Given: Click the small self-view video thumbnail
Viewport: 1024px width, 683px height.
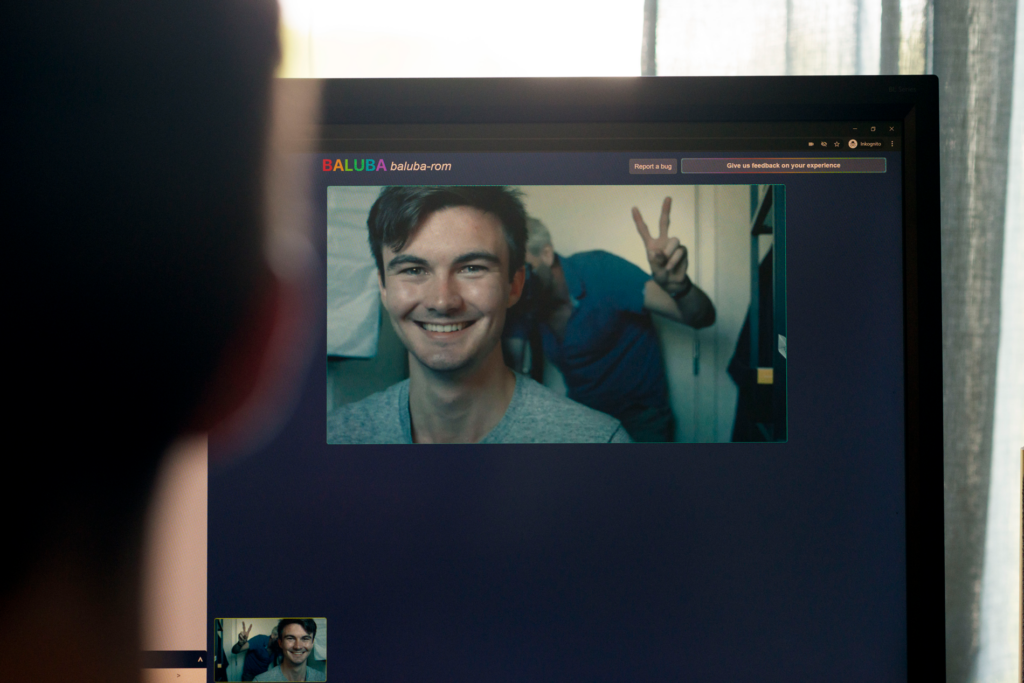Looking at the screenshot, I should click(270, 650).
